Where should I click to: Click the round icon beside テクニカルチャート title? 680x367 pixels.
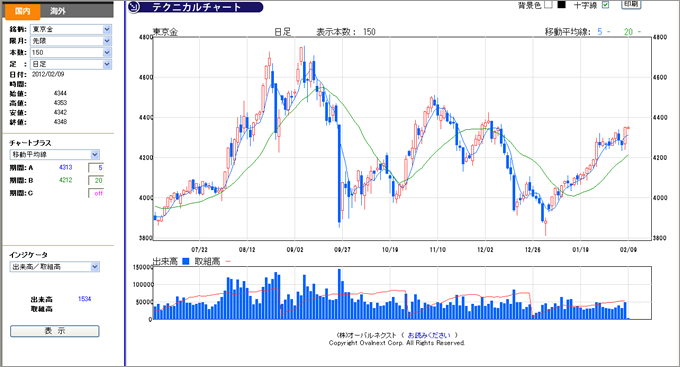click(134, 7)
